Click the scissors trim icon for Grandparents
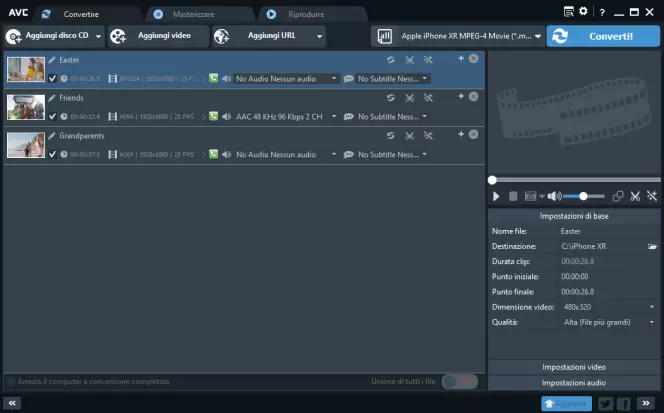The width and height of the screenshot is (664, 413). (x=409, y=136)
